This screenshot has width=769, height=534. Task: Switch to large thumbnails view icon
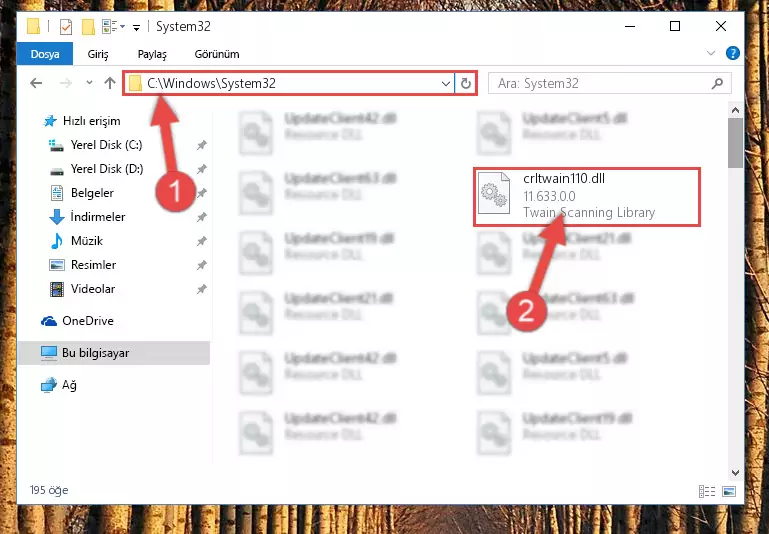[729, 491]
